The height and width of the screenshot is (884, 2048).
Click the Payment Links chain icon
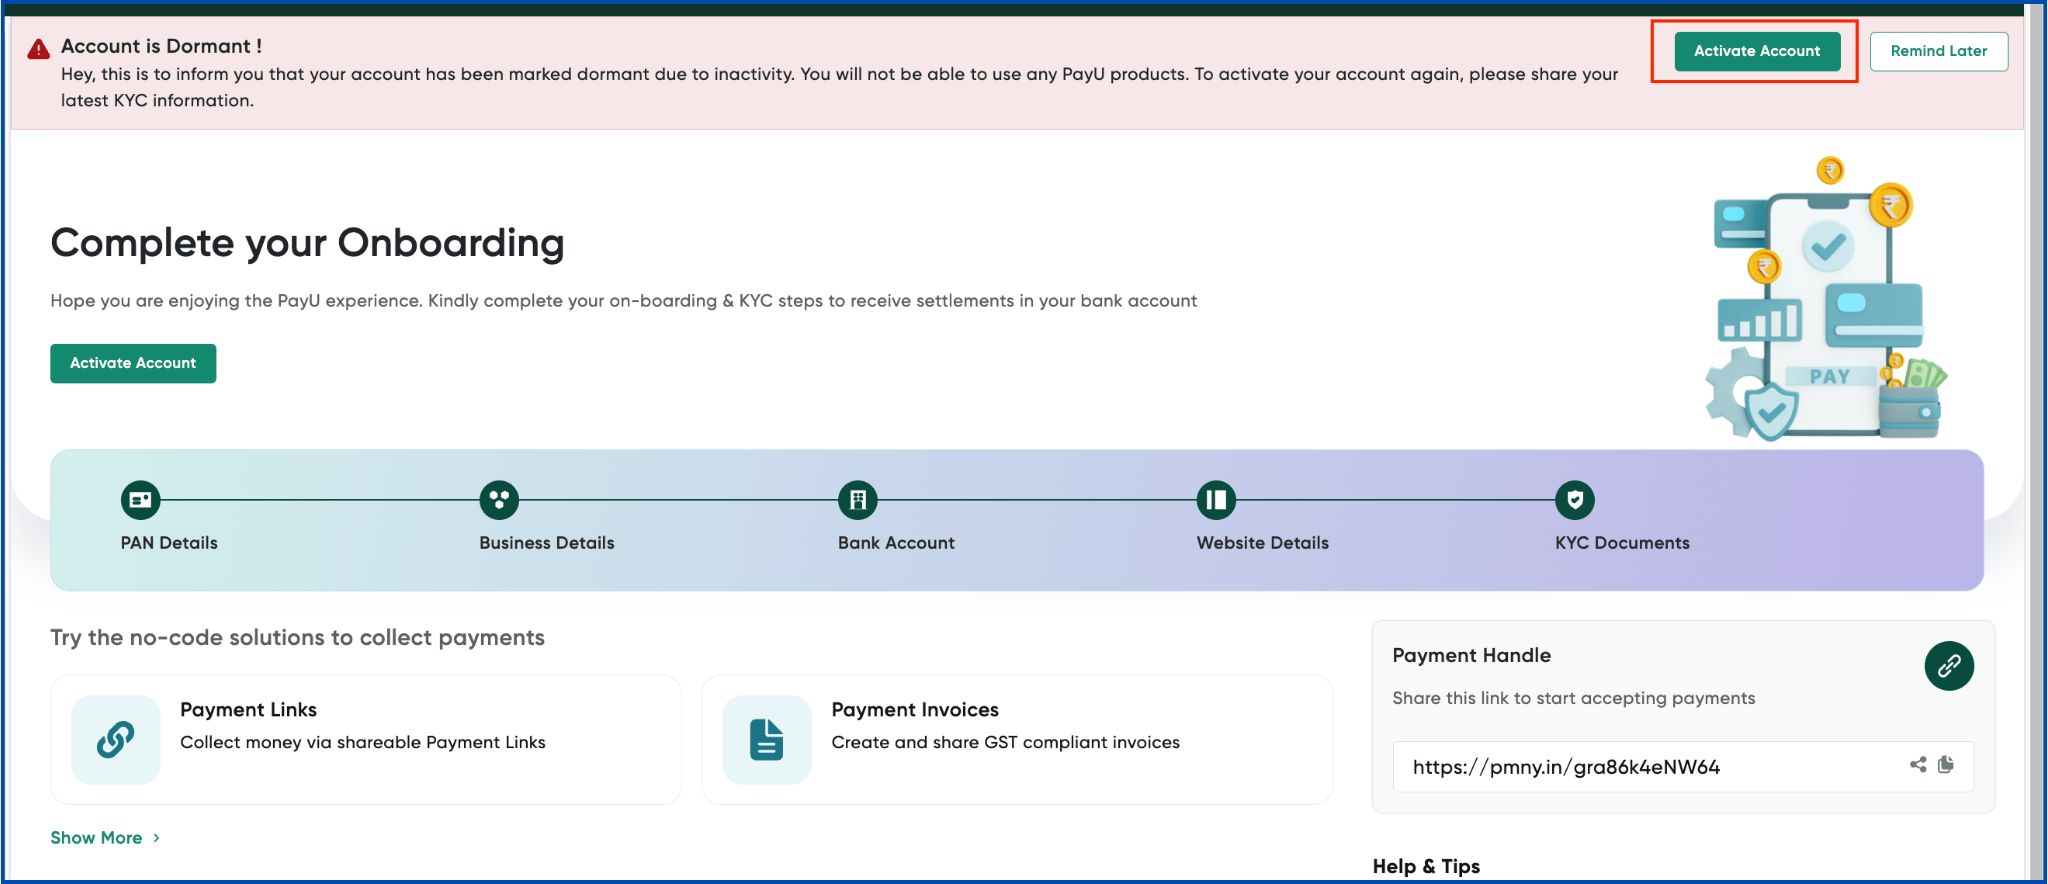pos(116,740)
